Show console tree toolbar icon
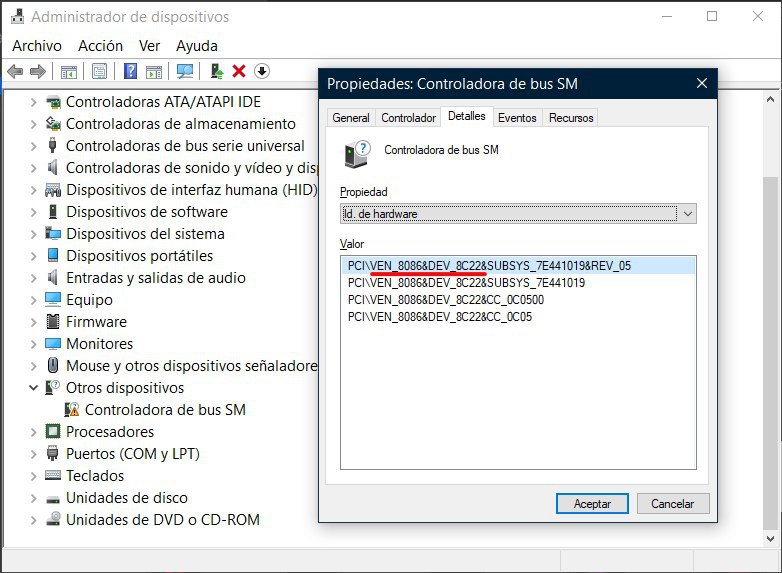782x573 pixels. (69, 72)
